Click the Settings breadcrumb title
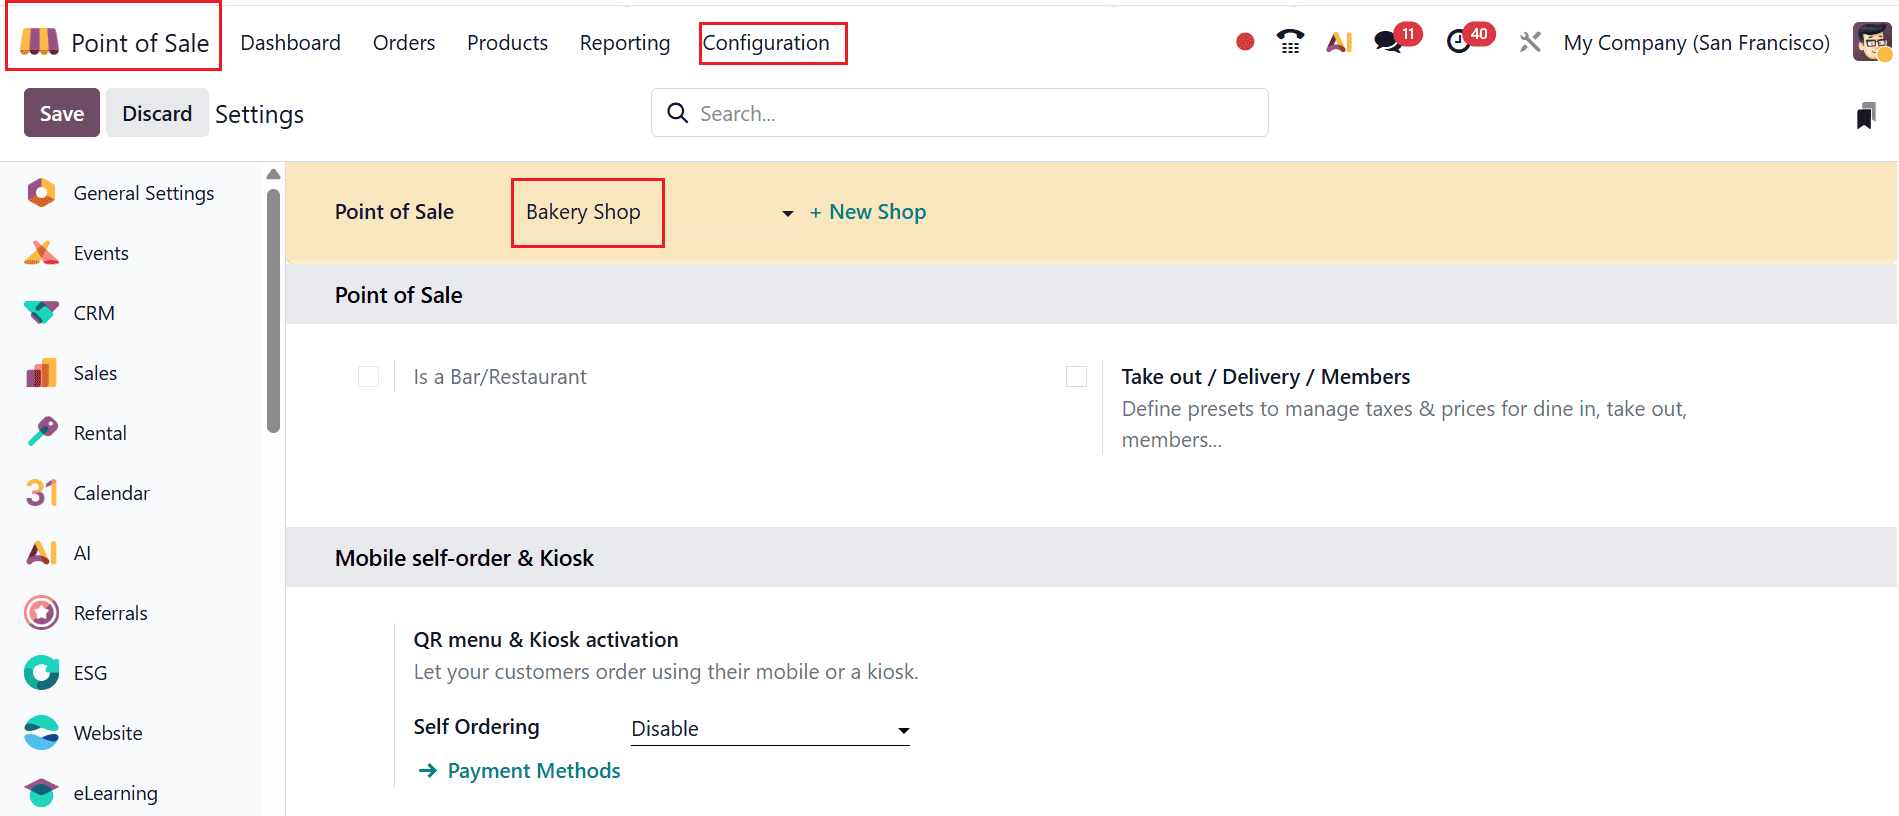The height and width of the screenshot is (816, 1899). point(259,115)
